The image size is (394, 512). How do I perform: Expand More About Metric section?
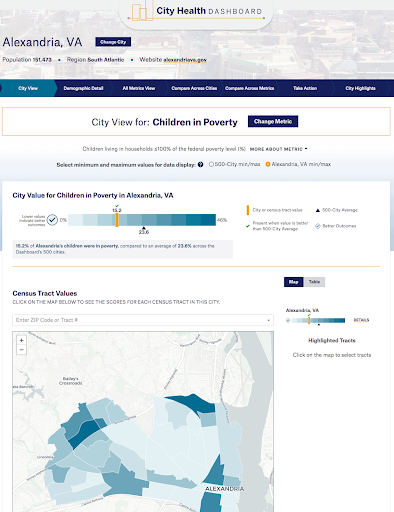[x=279, y=149]
